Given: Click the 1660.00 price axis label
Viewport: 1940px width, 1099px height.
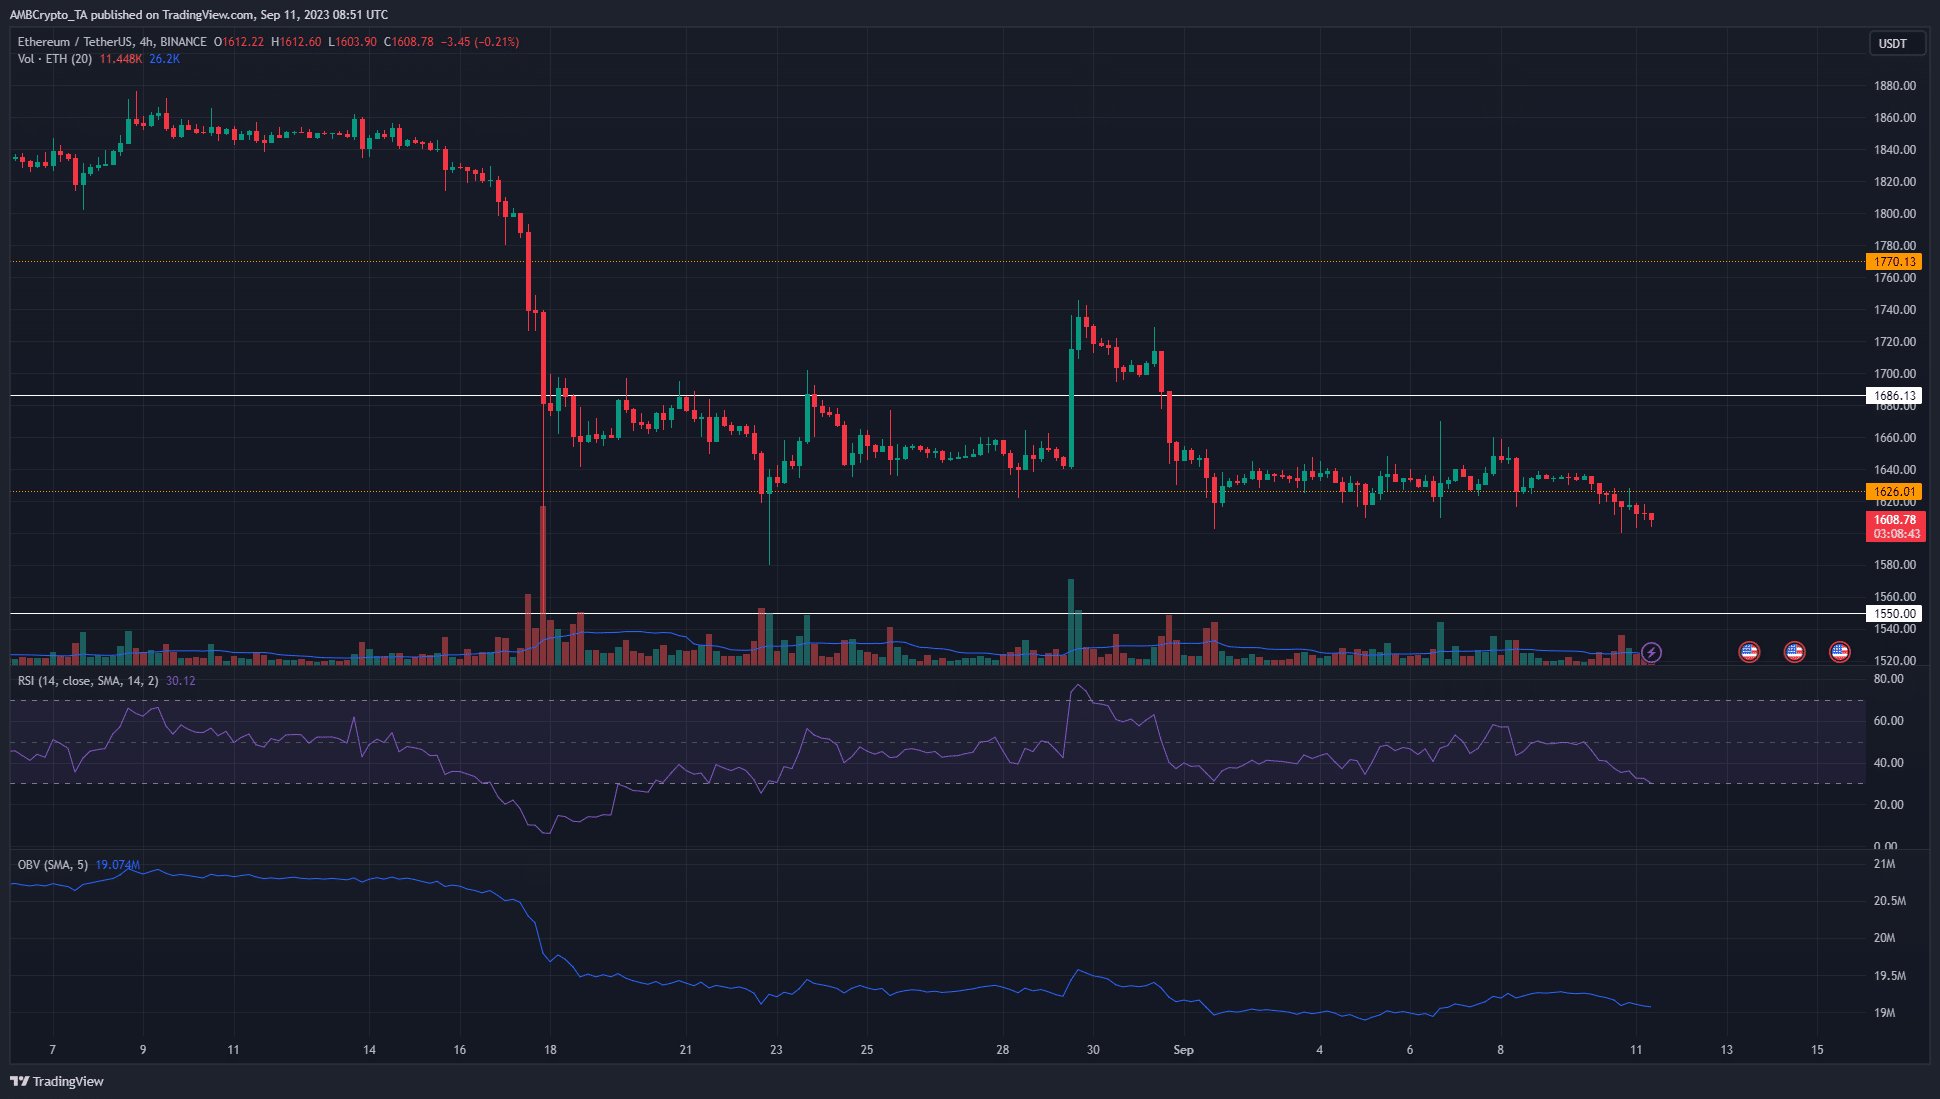Looking at the screenshot, I should [1895, 438].
